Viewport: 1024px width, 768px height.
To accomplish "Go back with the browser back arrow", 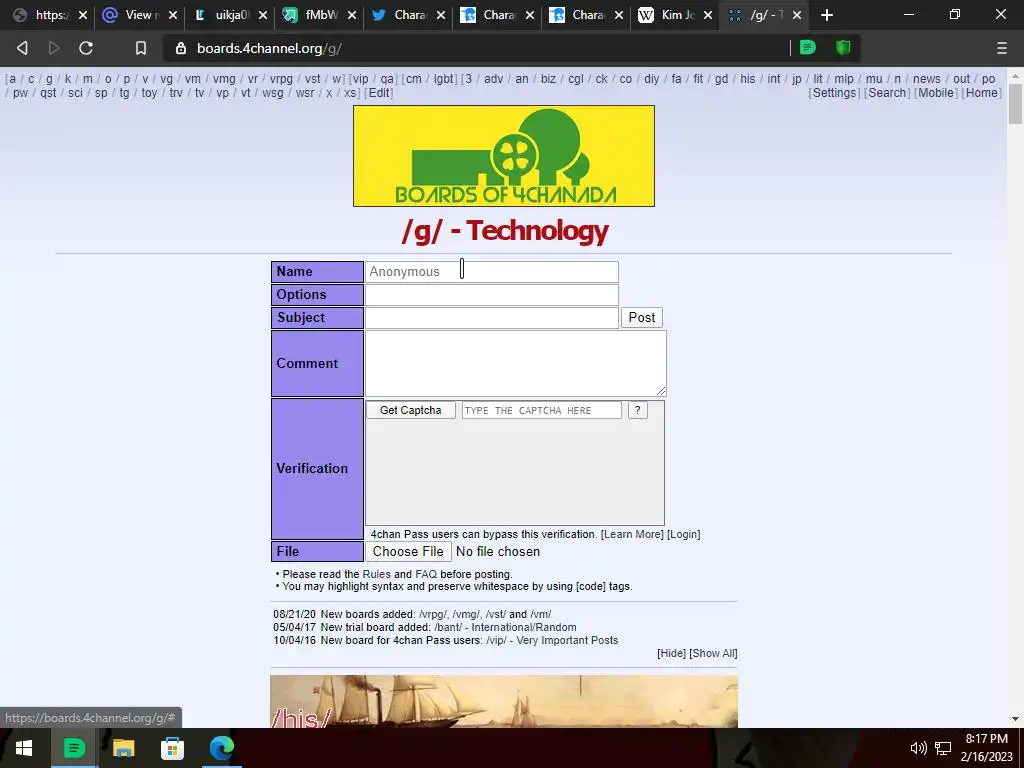I will (x=22, y=48).
